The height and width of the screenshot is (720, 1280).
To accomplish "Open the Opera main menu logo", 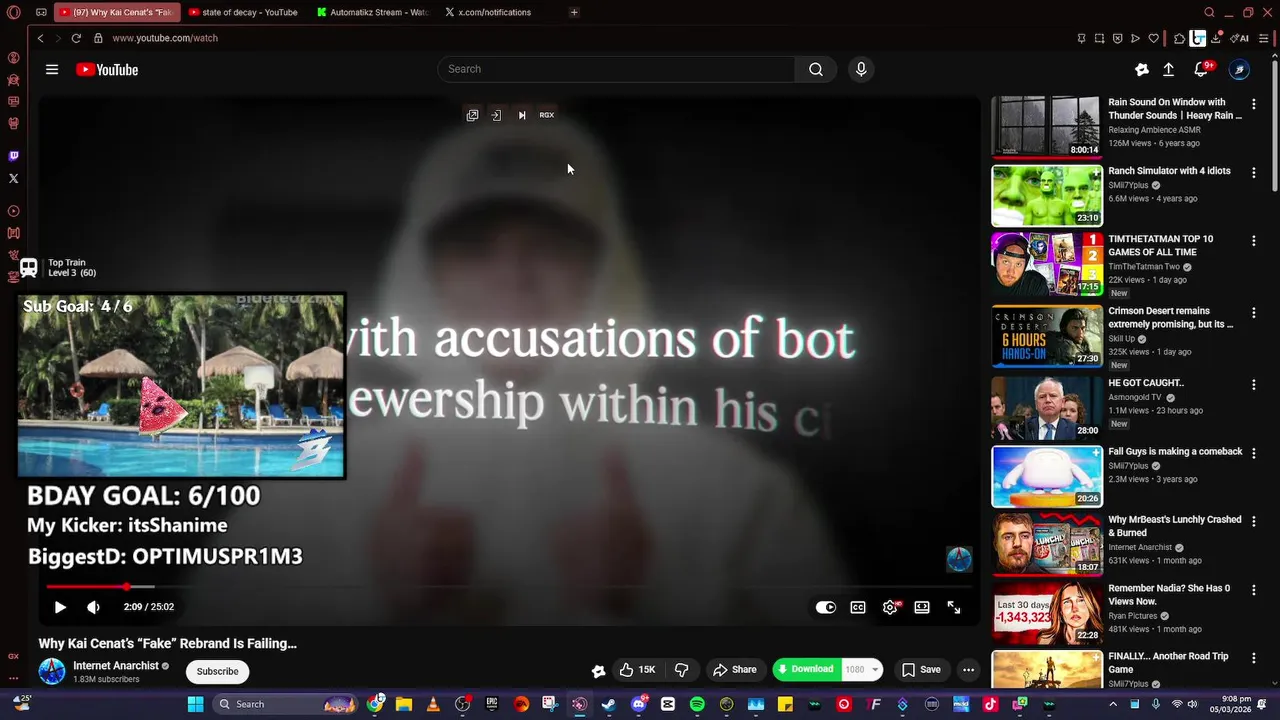I will [x=13, y=13].
